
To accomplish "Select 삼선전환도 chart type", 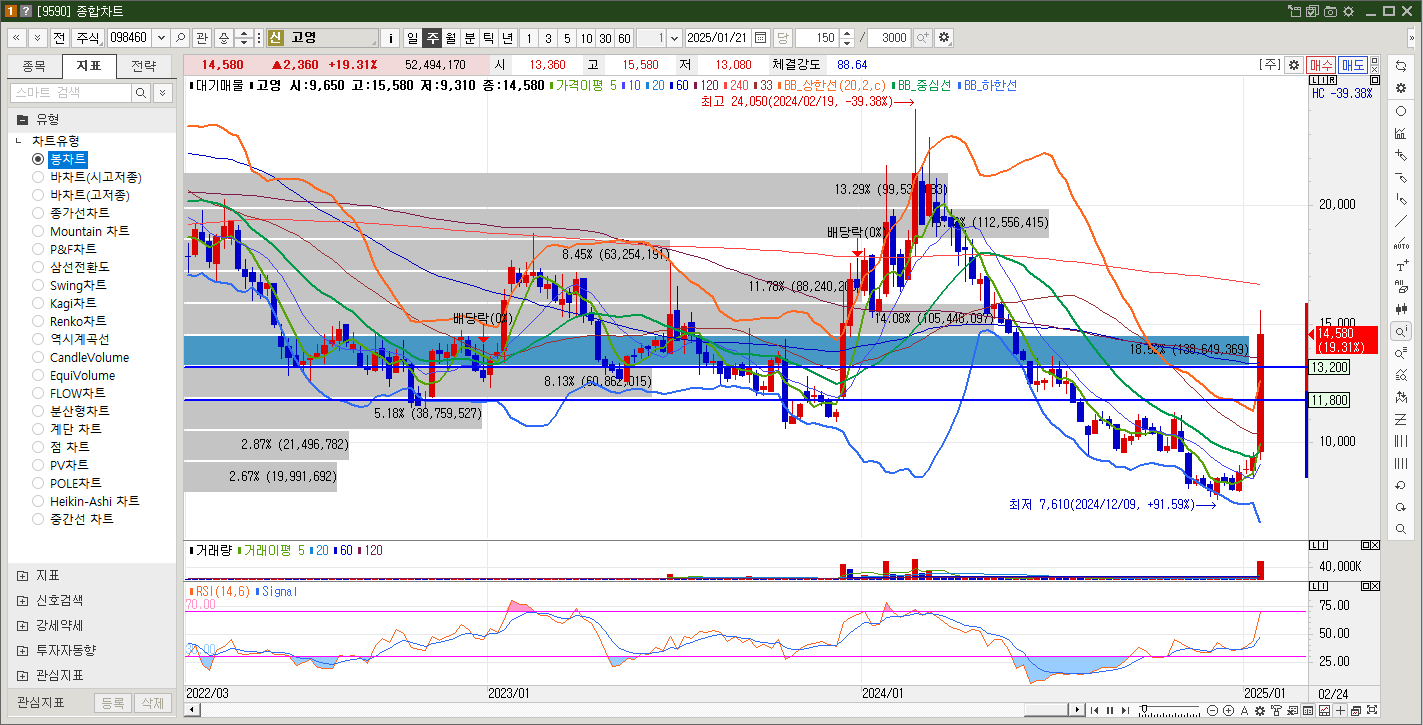I will [x=71, y=267].
